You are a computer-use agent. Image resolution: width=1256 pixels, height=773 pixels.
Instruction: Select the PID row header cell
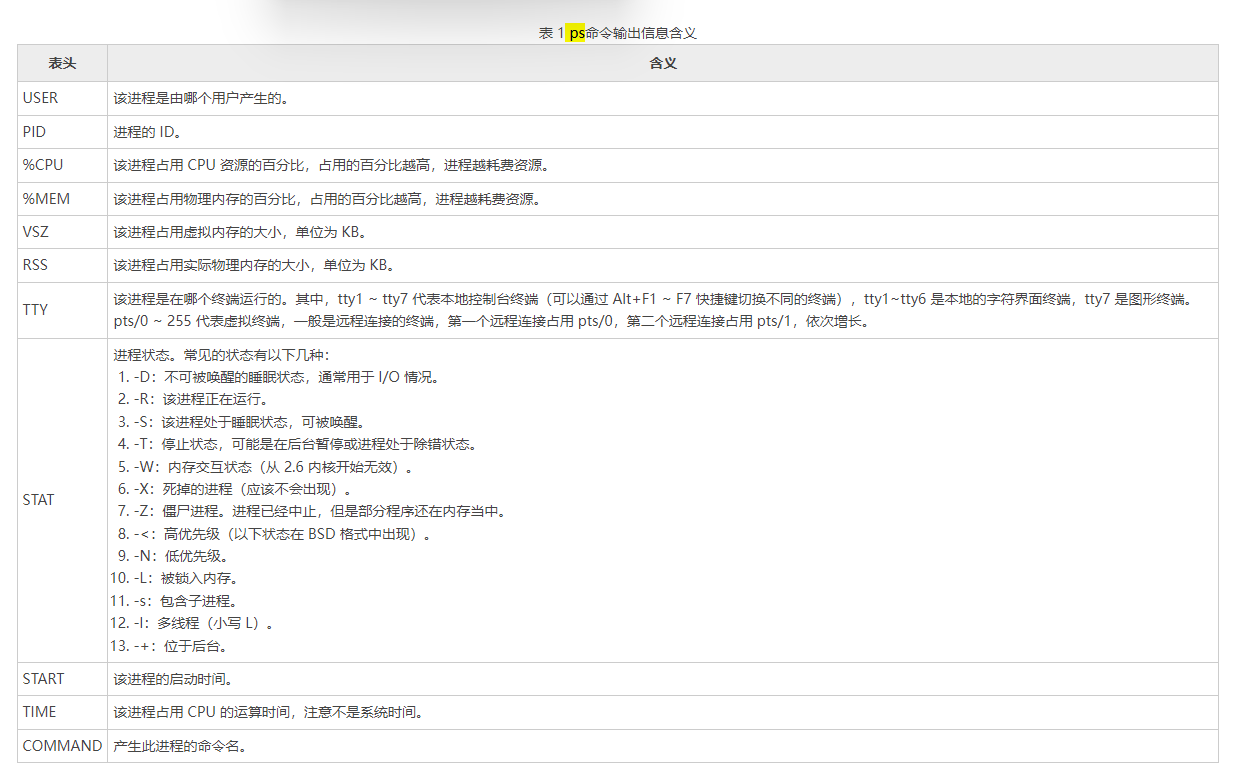[62, 132]
